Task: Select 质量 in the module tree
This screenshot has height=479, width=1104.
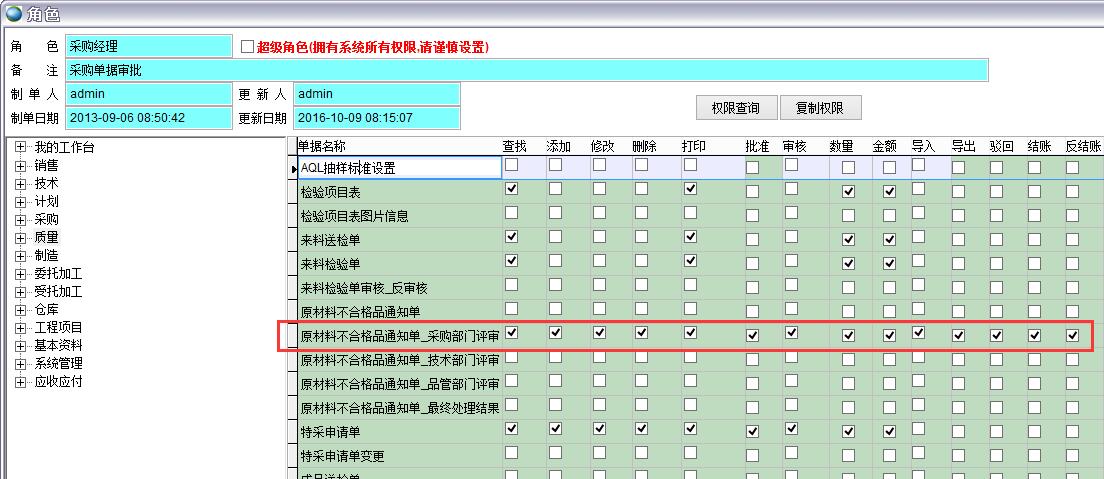Action: 46,238
